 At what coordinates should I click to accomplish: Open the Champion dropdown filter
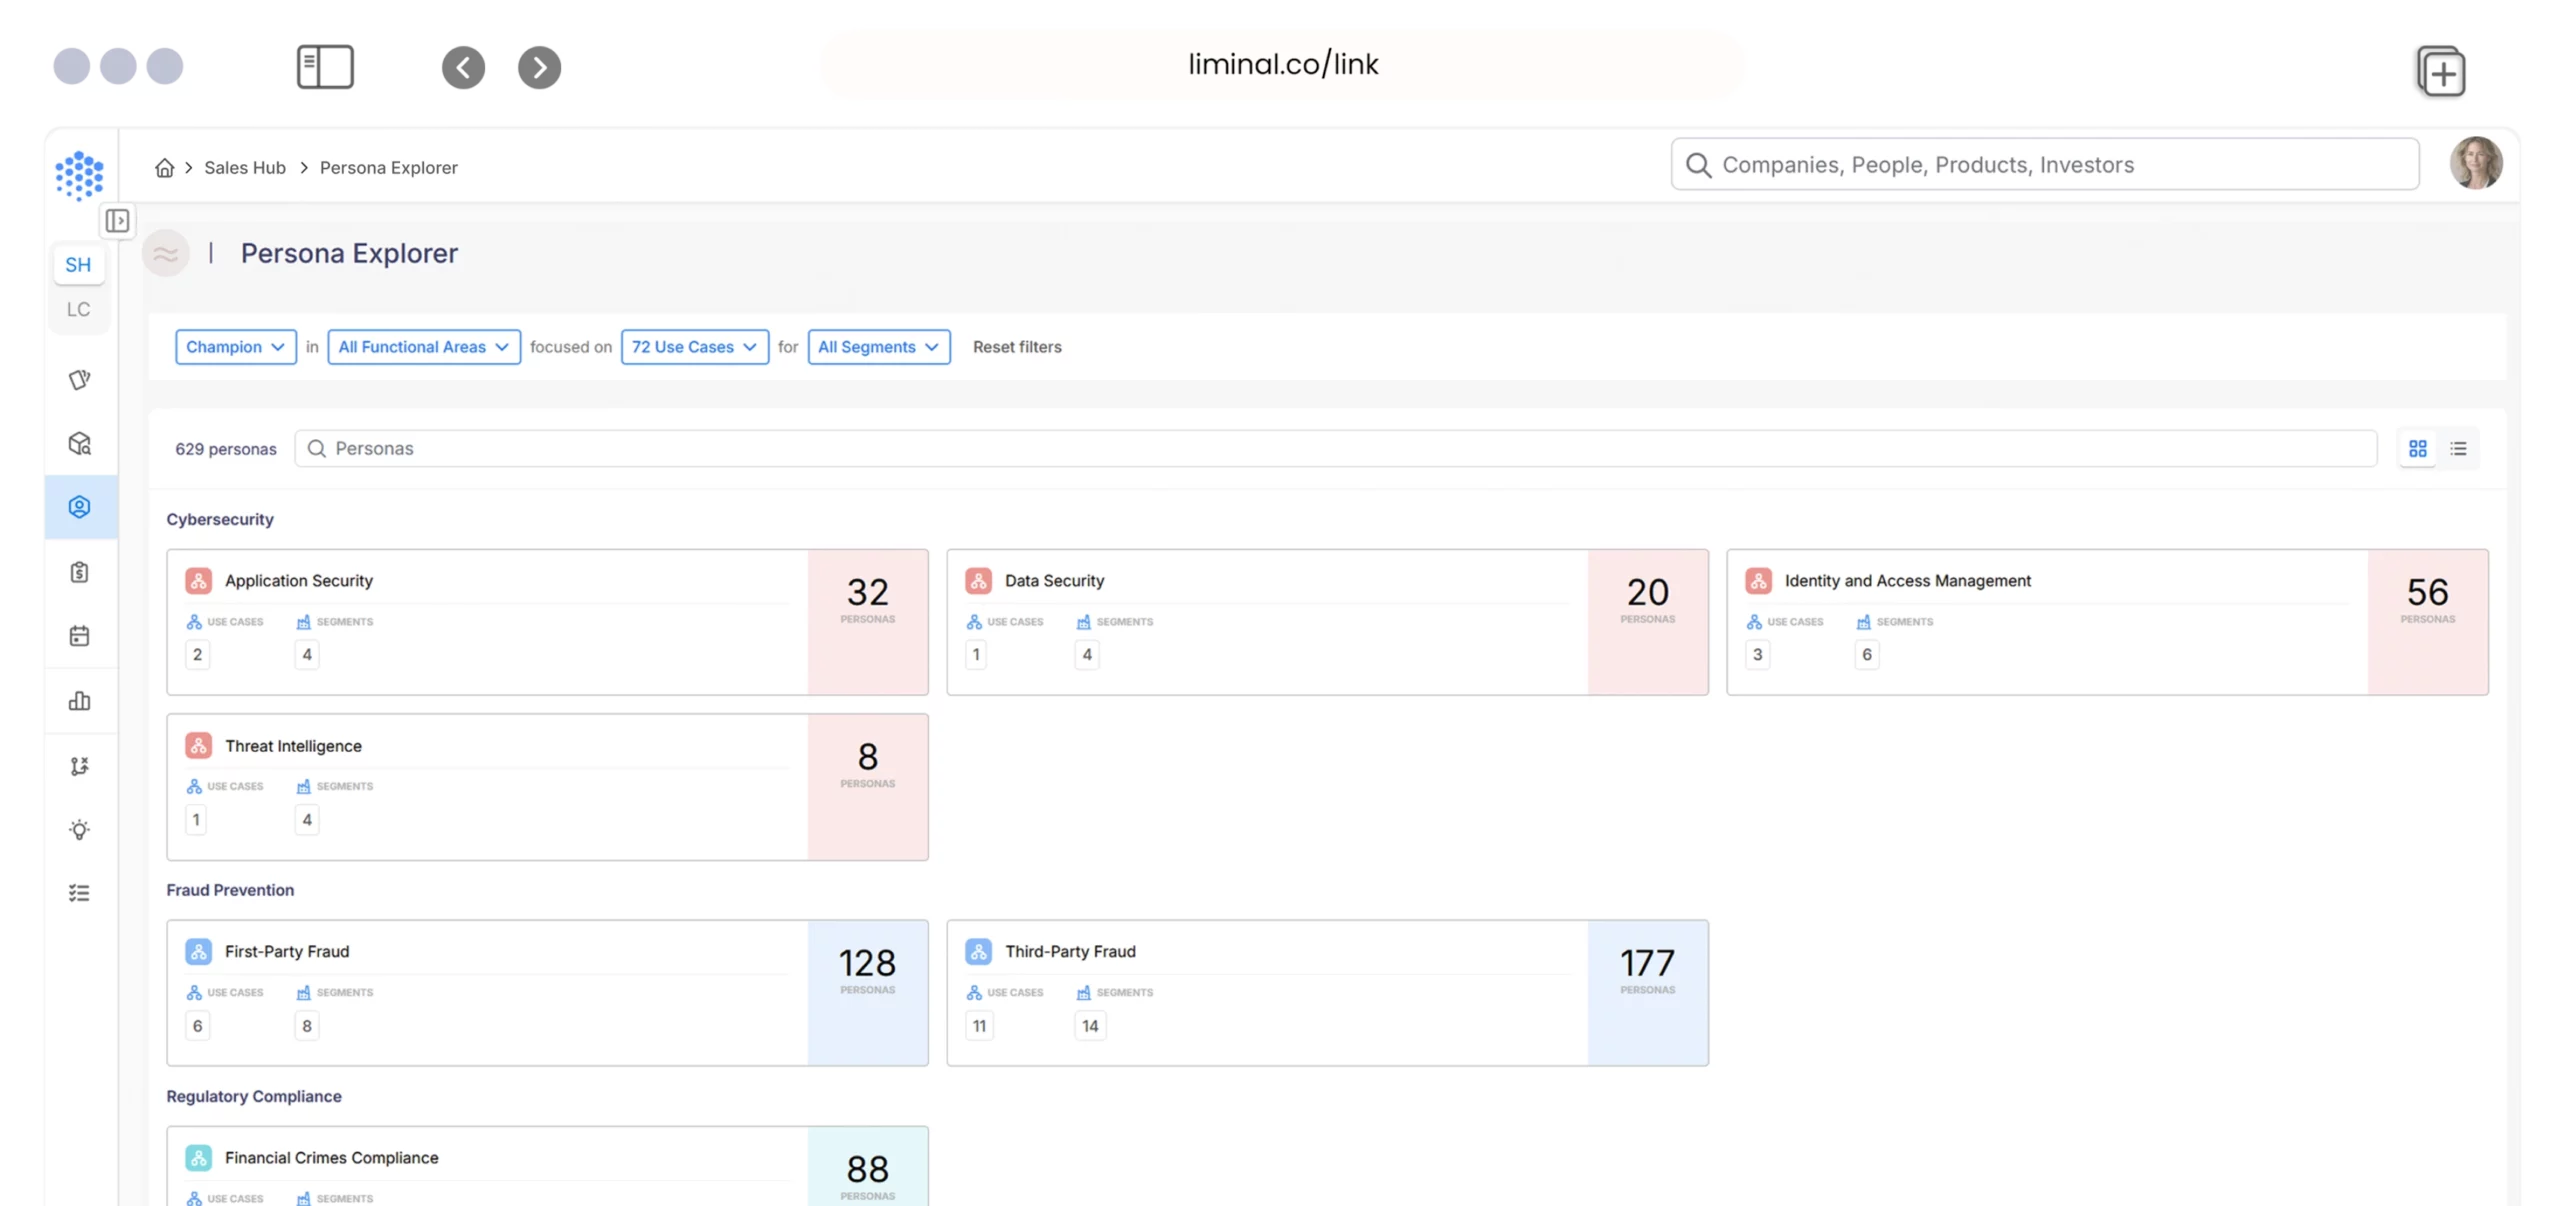tap(235, 347)
